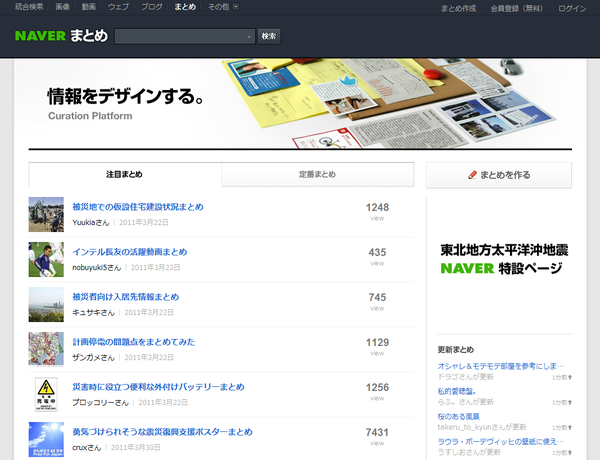
Task: Open the 私的愛聴盤。 link
Action: click(457, 391)
